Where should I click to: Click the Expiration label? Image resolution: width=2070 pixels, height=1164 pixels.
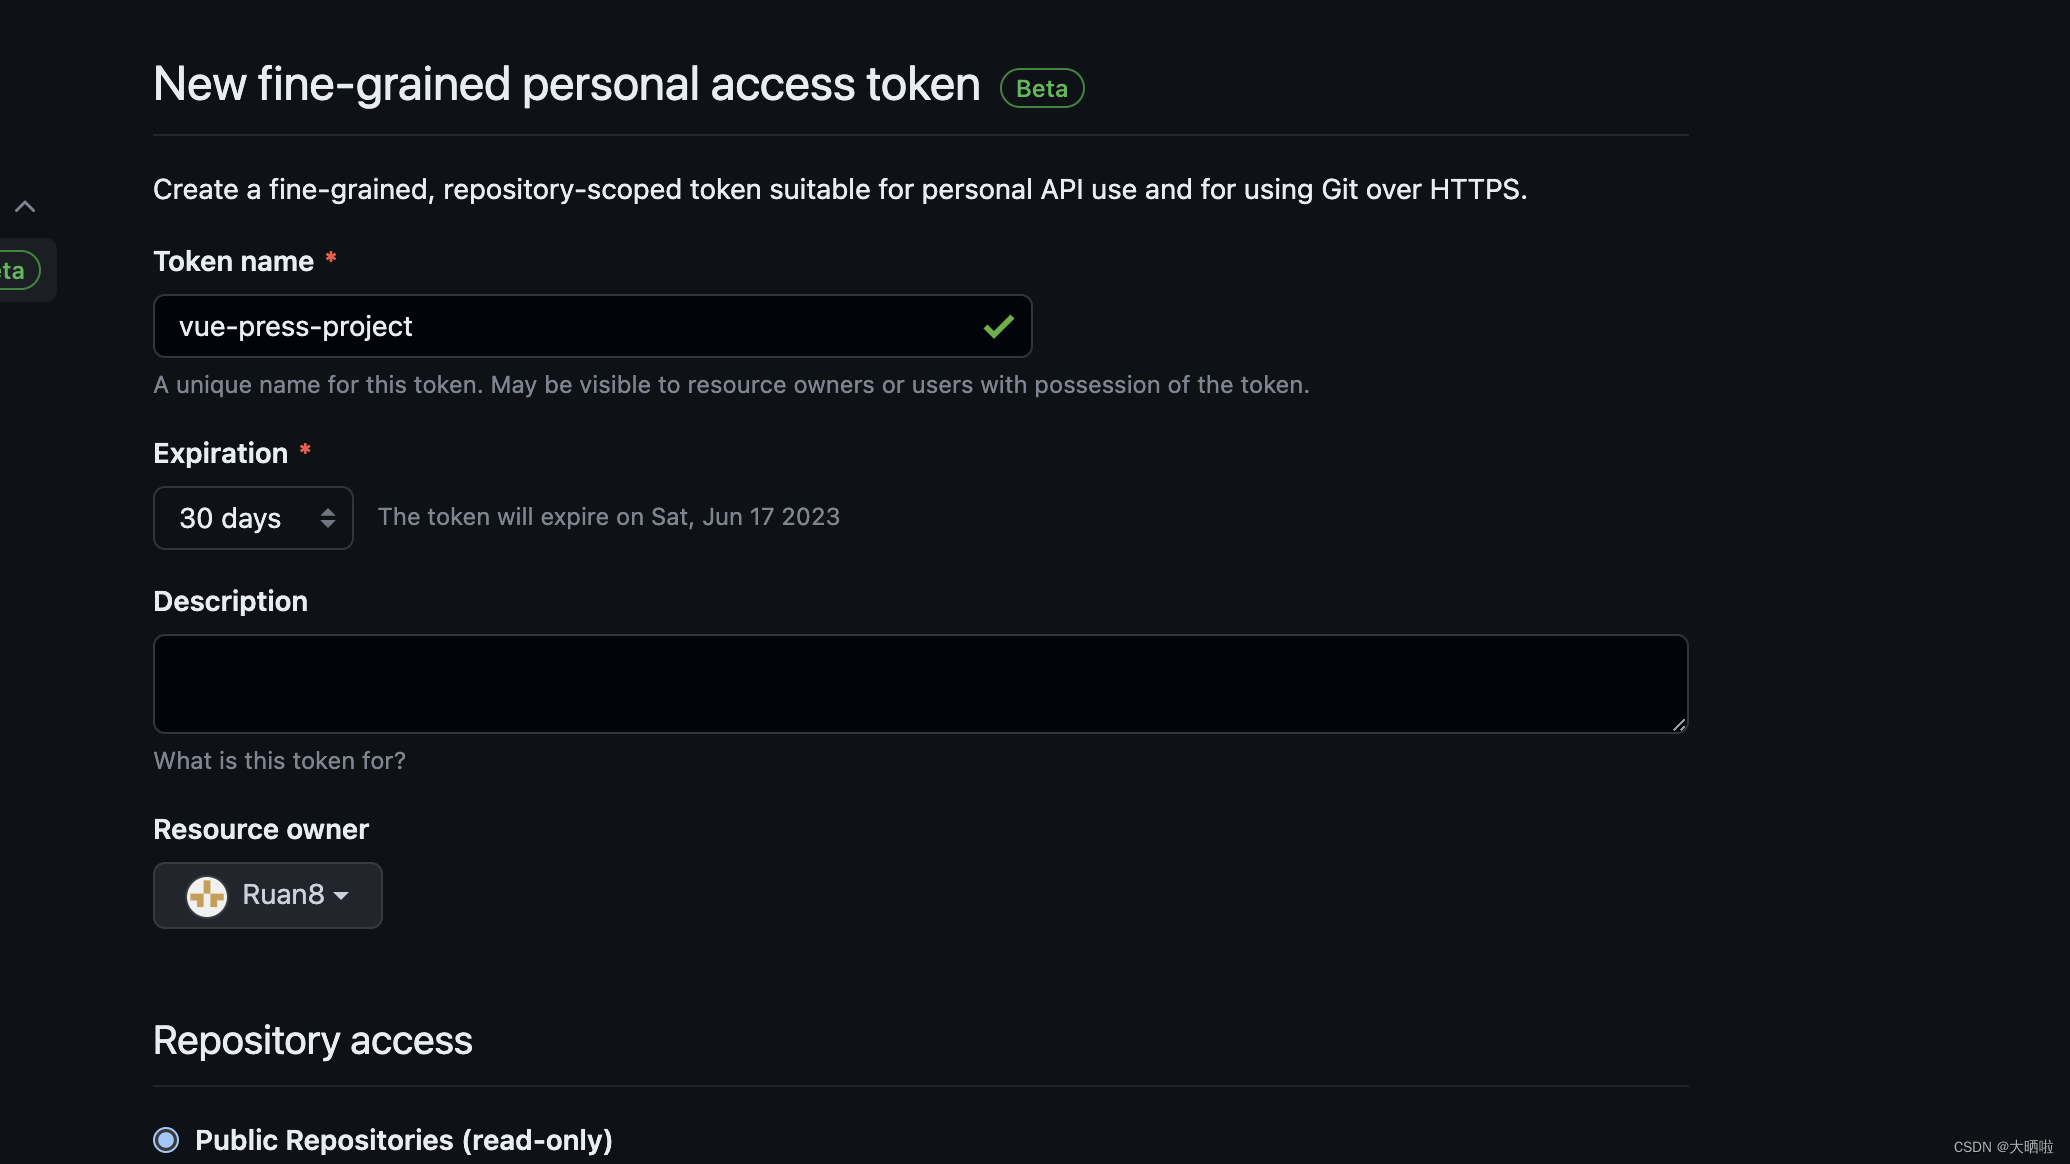(x=221, y=453)
